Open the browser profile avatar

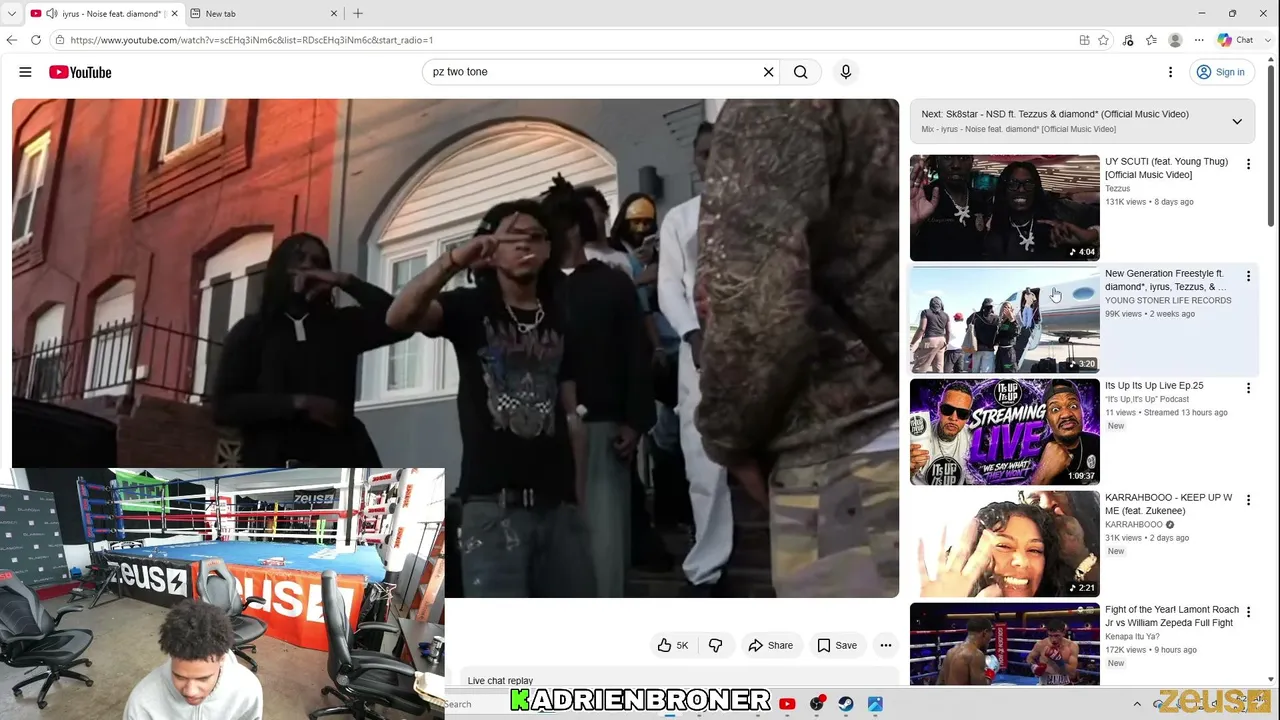click(x=1175, y=40)
